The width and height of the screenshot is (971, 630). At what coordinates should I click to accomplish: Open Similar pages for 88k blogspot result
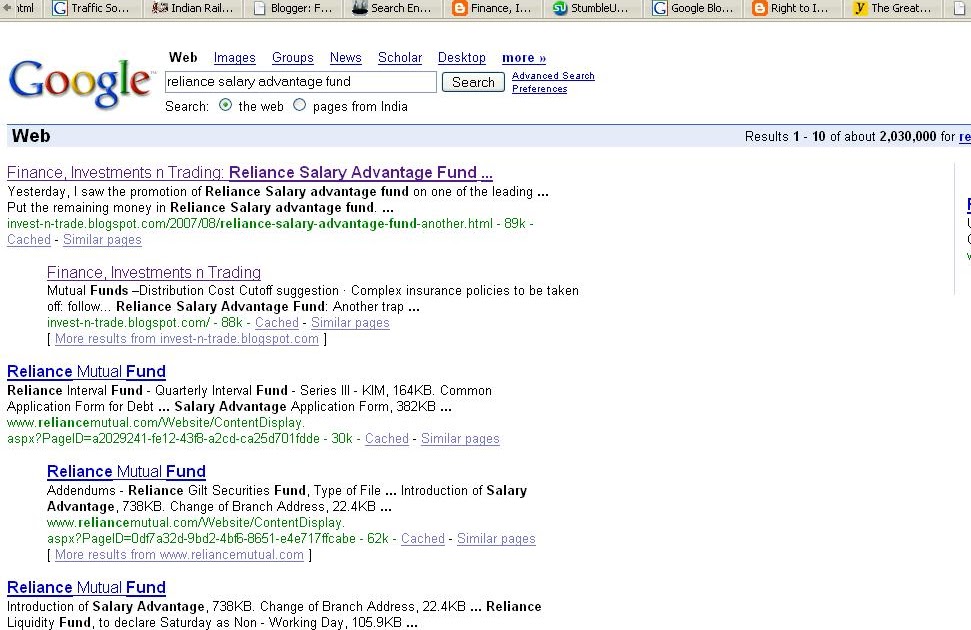pos(350,323)
